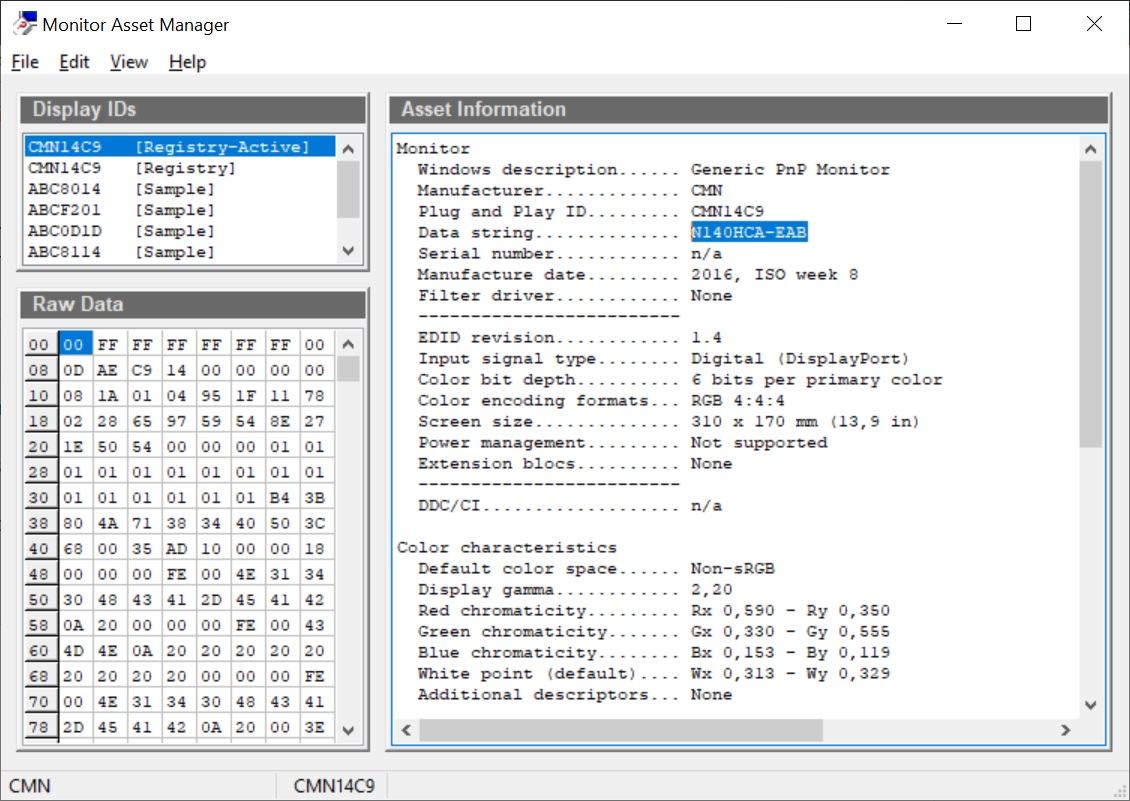Image resolution: width=1130 pixels, height=801 pixels.
Task: Click Display IDs list scroll down arrow
Action: click(x=348, y=251)
